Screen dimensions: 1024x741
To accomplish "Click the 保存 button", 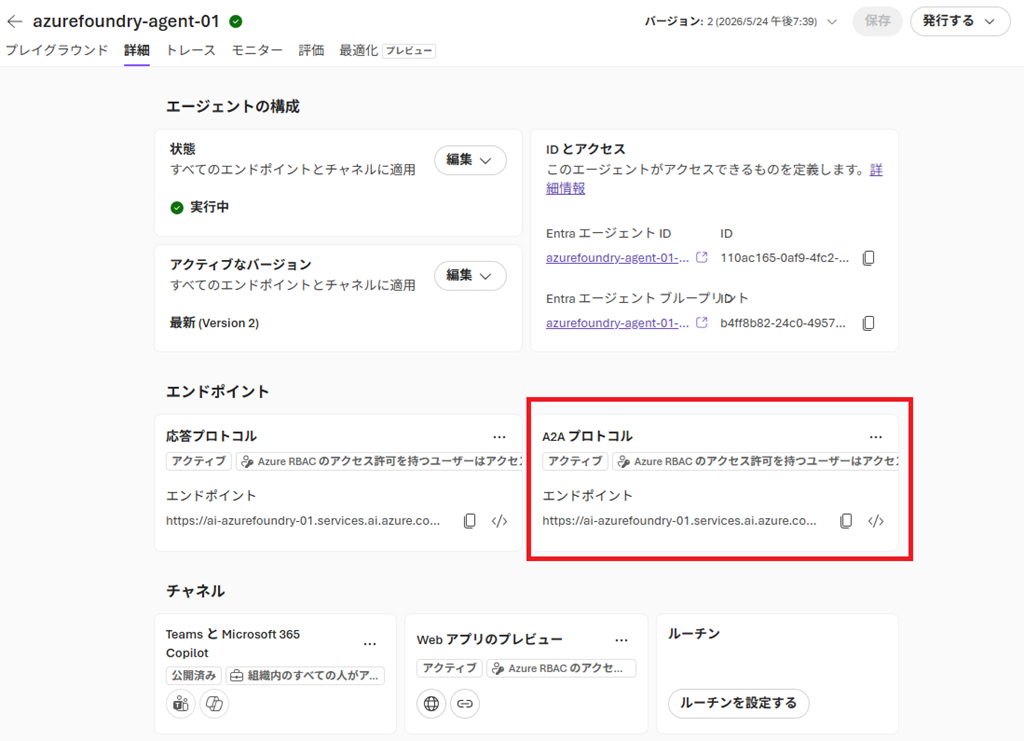I will coord(878,22).
